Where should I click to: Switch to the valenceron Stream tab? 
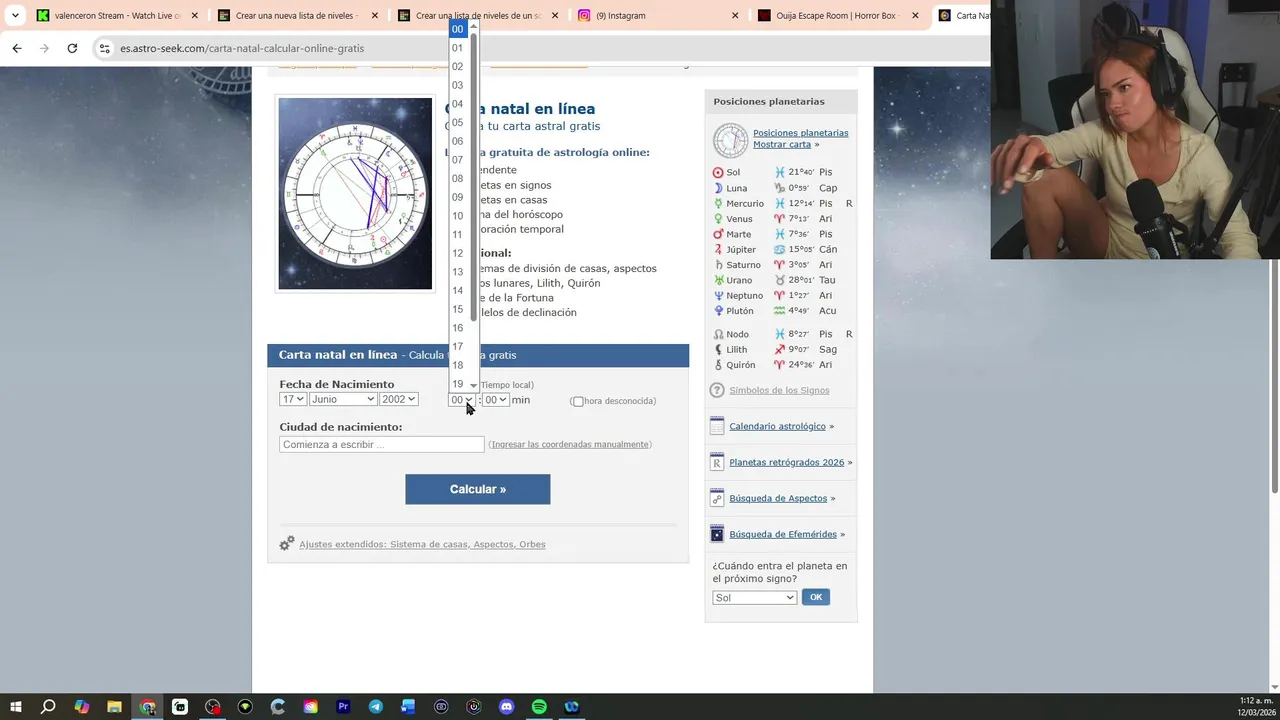[x=118, y=15]
